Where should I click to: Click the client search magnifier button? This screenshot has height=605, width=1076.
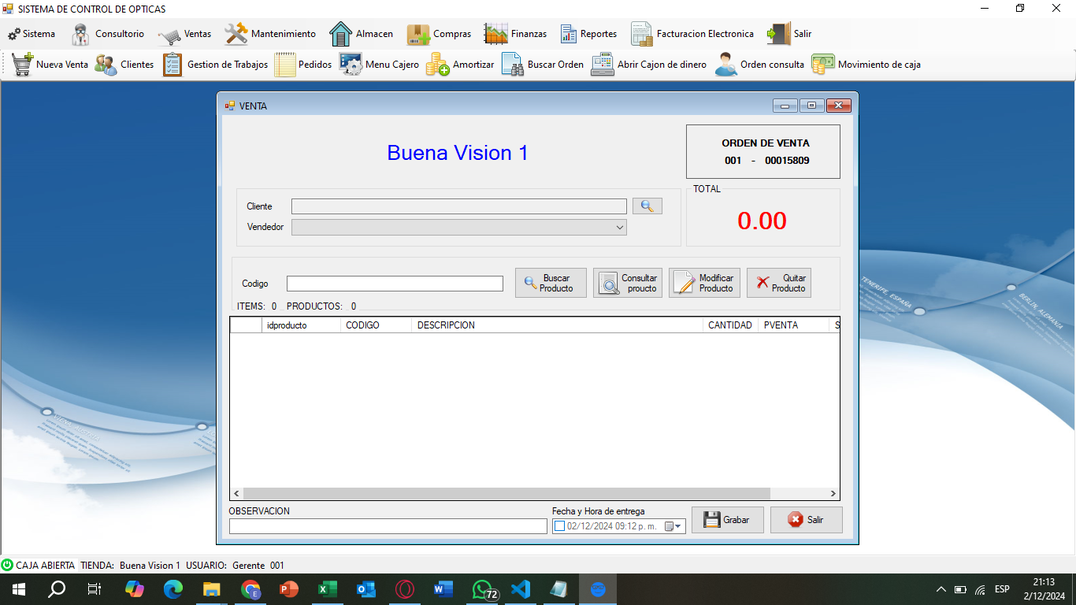coord(647,206)
